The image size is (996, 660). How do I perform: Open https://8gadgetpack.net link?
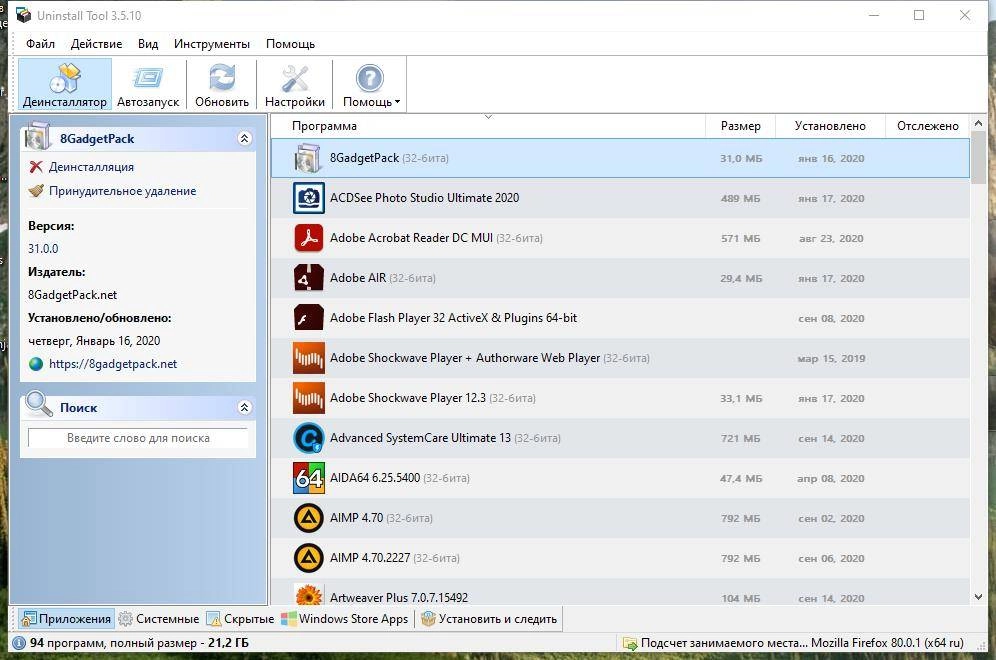click(x=113, y=364)
